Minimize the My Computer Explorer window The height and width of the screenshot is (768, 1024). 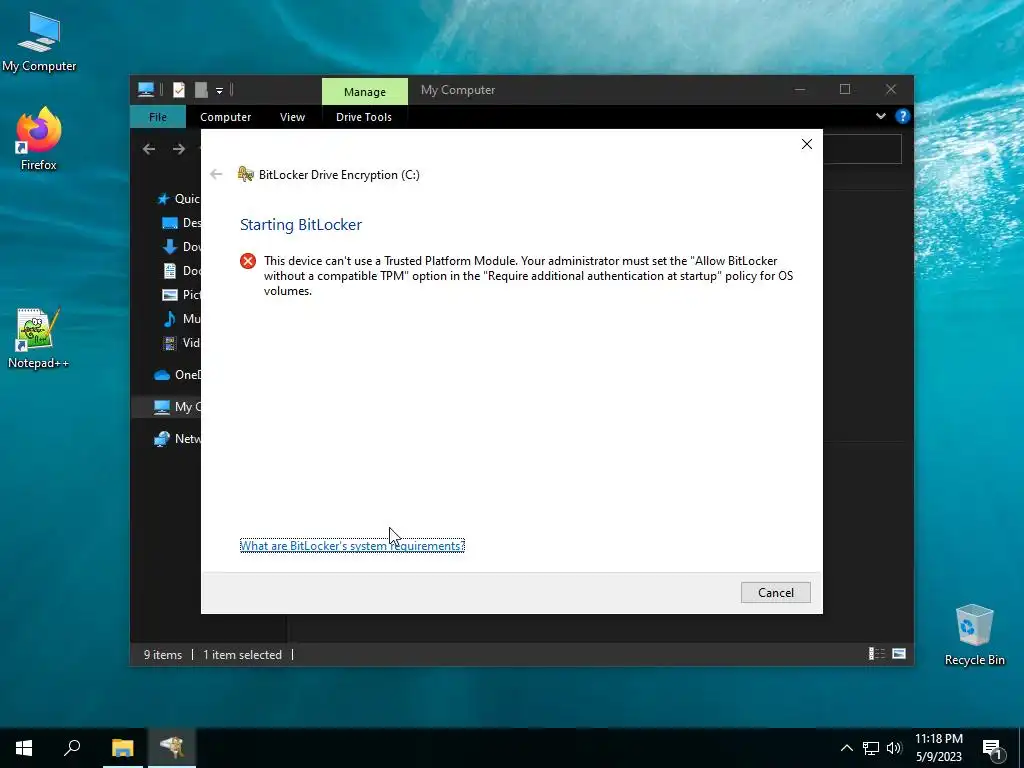(x=800, y=89)
